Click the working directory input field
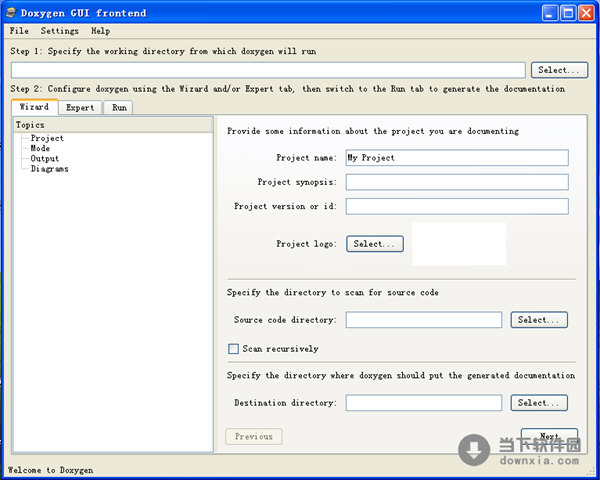The width and height of the screenshot is (600, 480). pyautogui.click(x=268, y=70)
